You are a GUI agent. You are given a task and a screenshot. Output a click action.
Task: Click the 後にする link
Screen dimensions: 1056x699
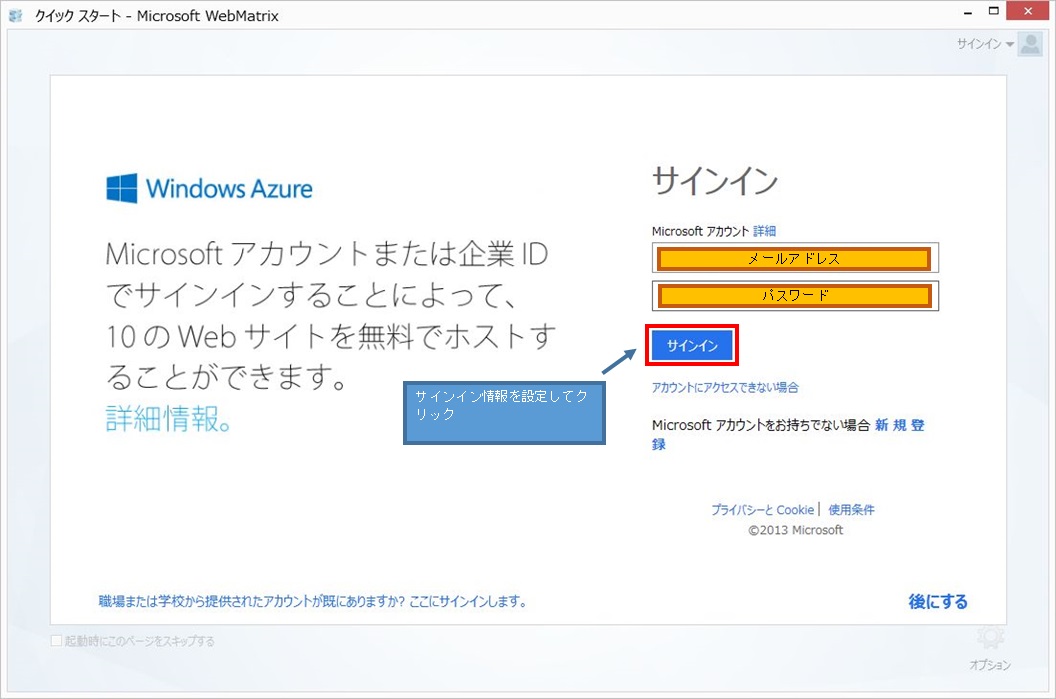[x=937, y=601]
